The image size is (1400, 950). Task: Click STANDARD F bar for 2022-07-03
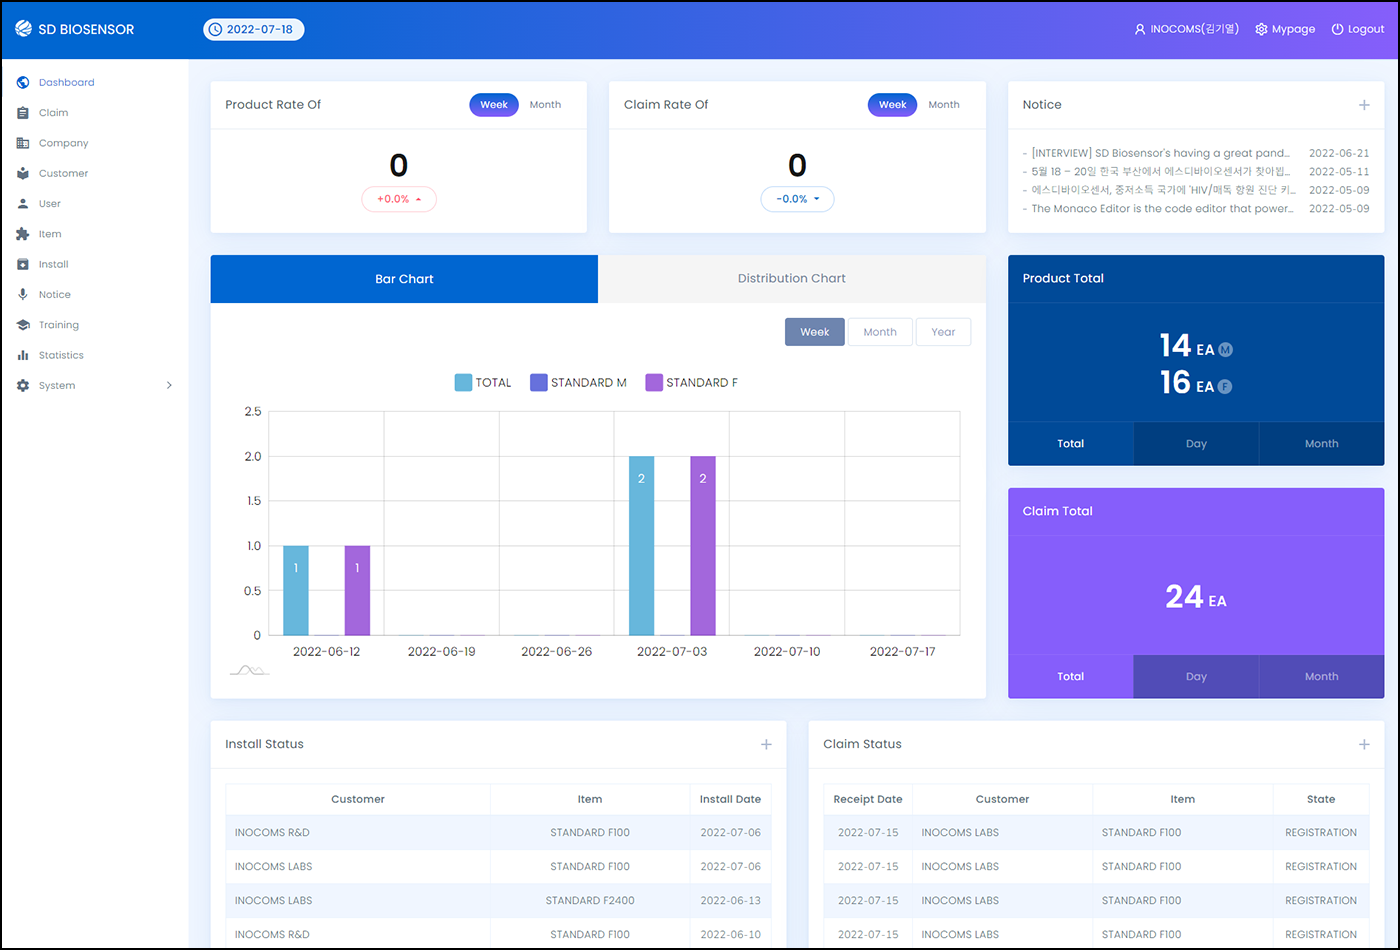[x=703, y=546]
